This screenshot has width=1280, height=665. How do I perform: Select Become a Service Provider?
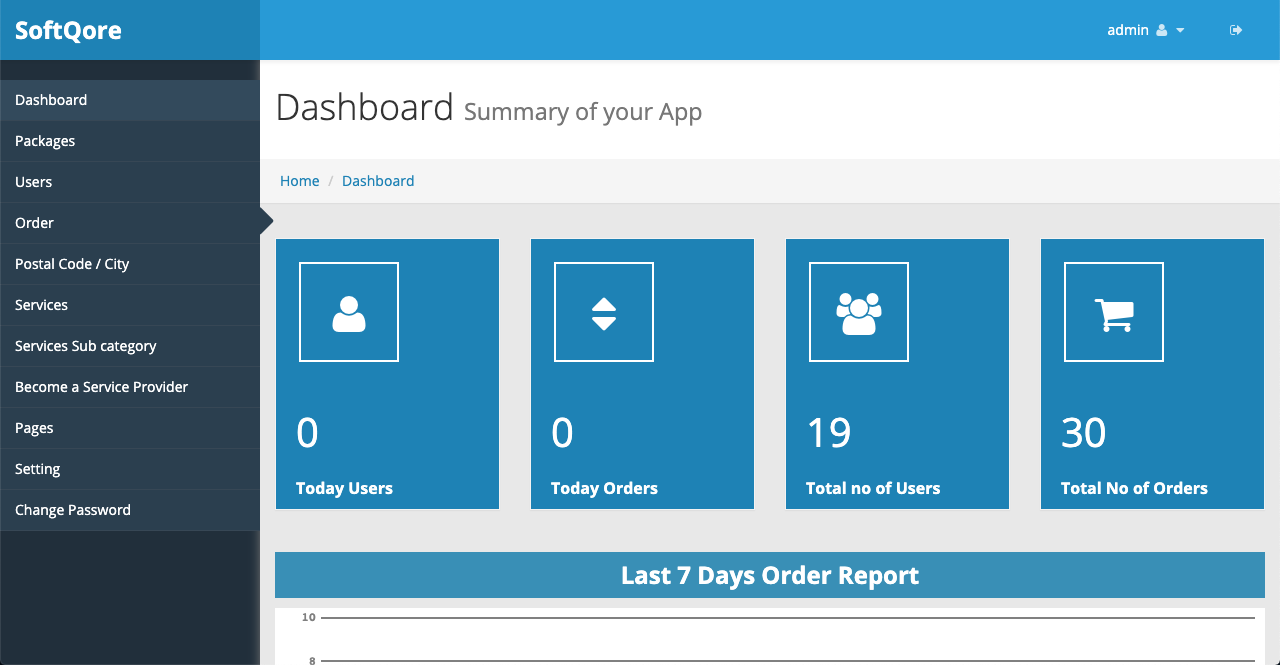pos(130,387)
